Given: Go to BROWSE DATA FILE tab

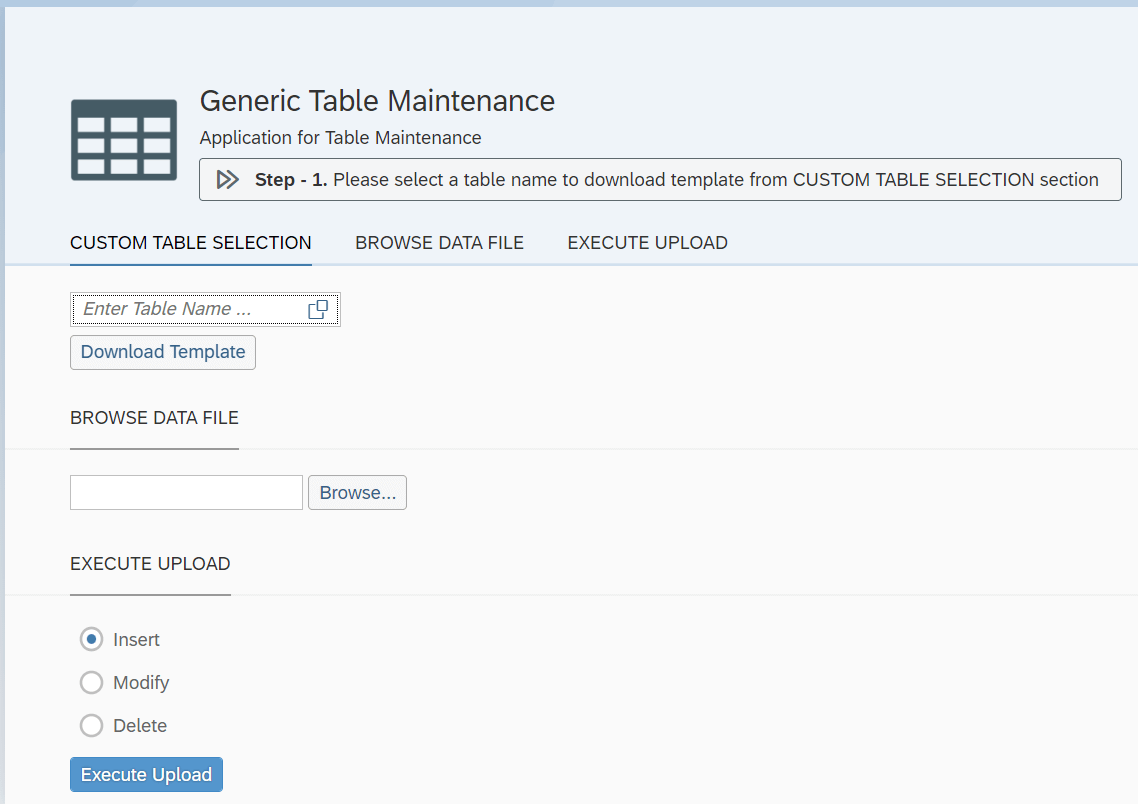Looking at the screenshot, I should [439, 242].
